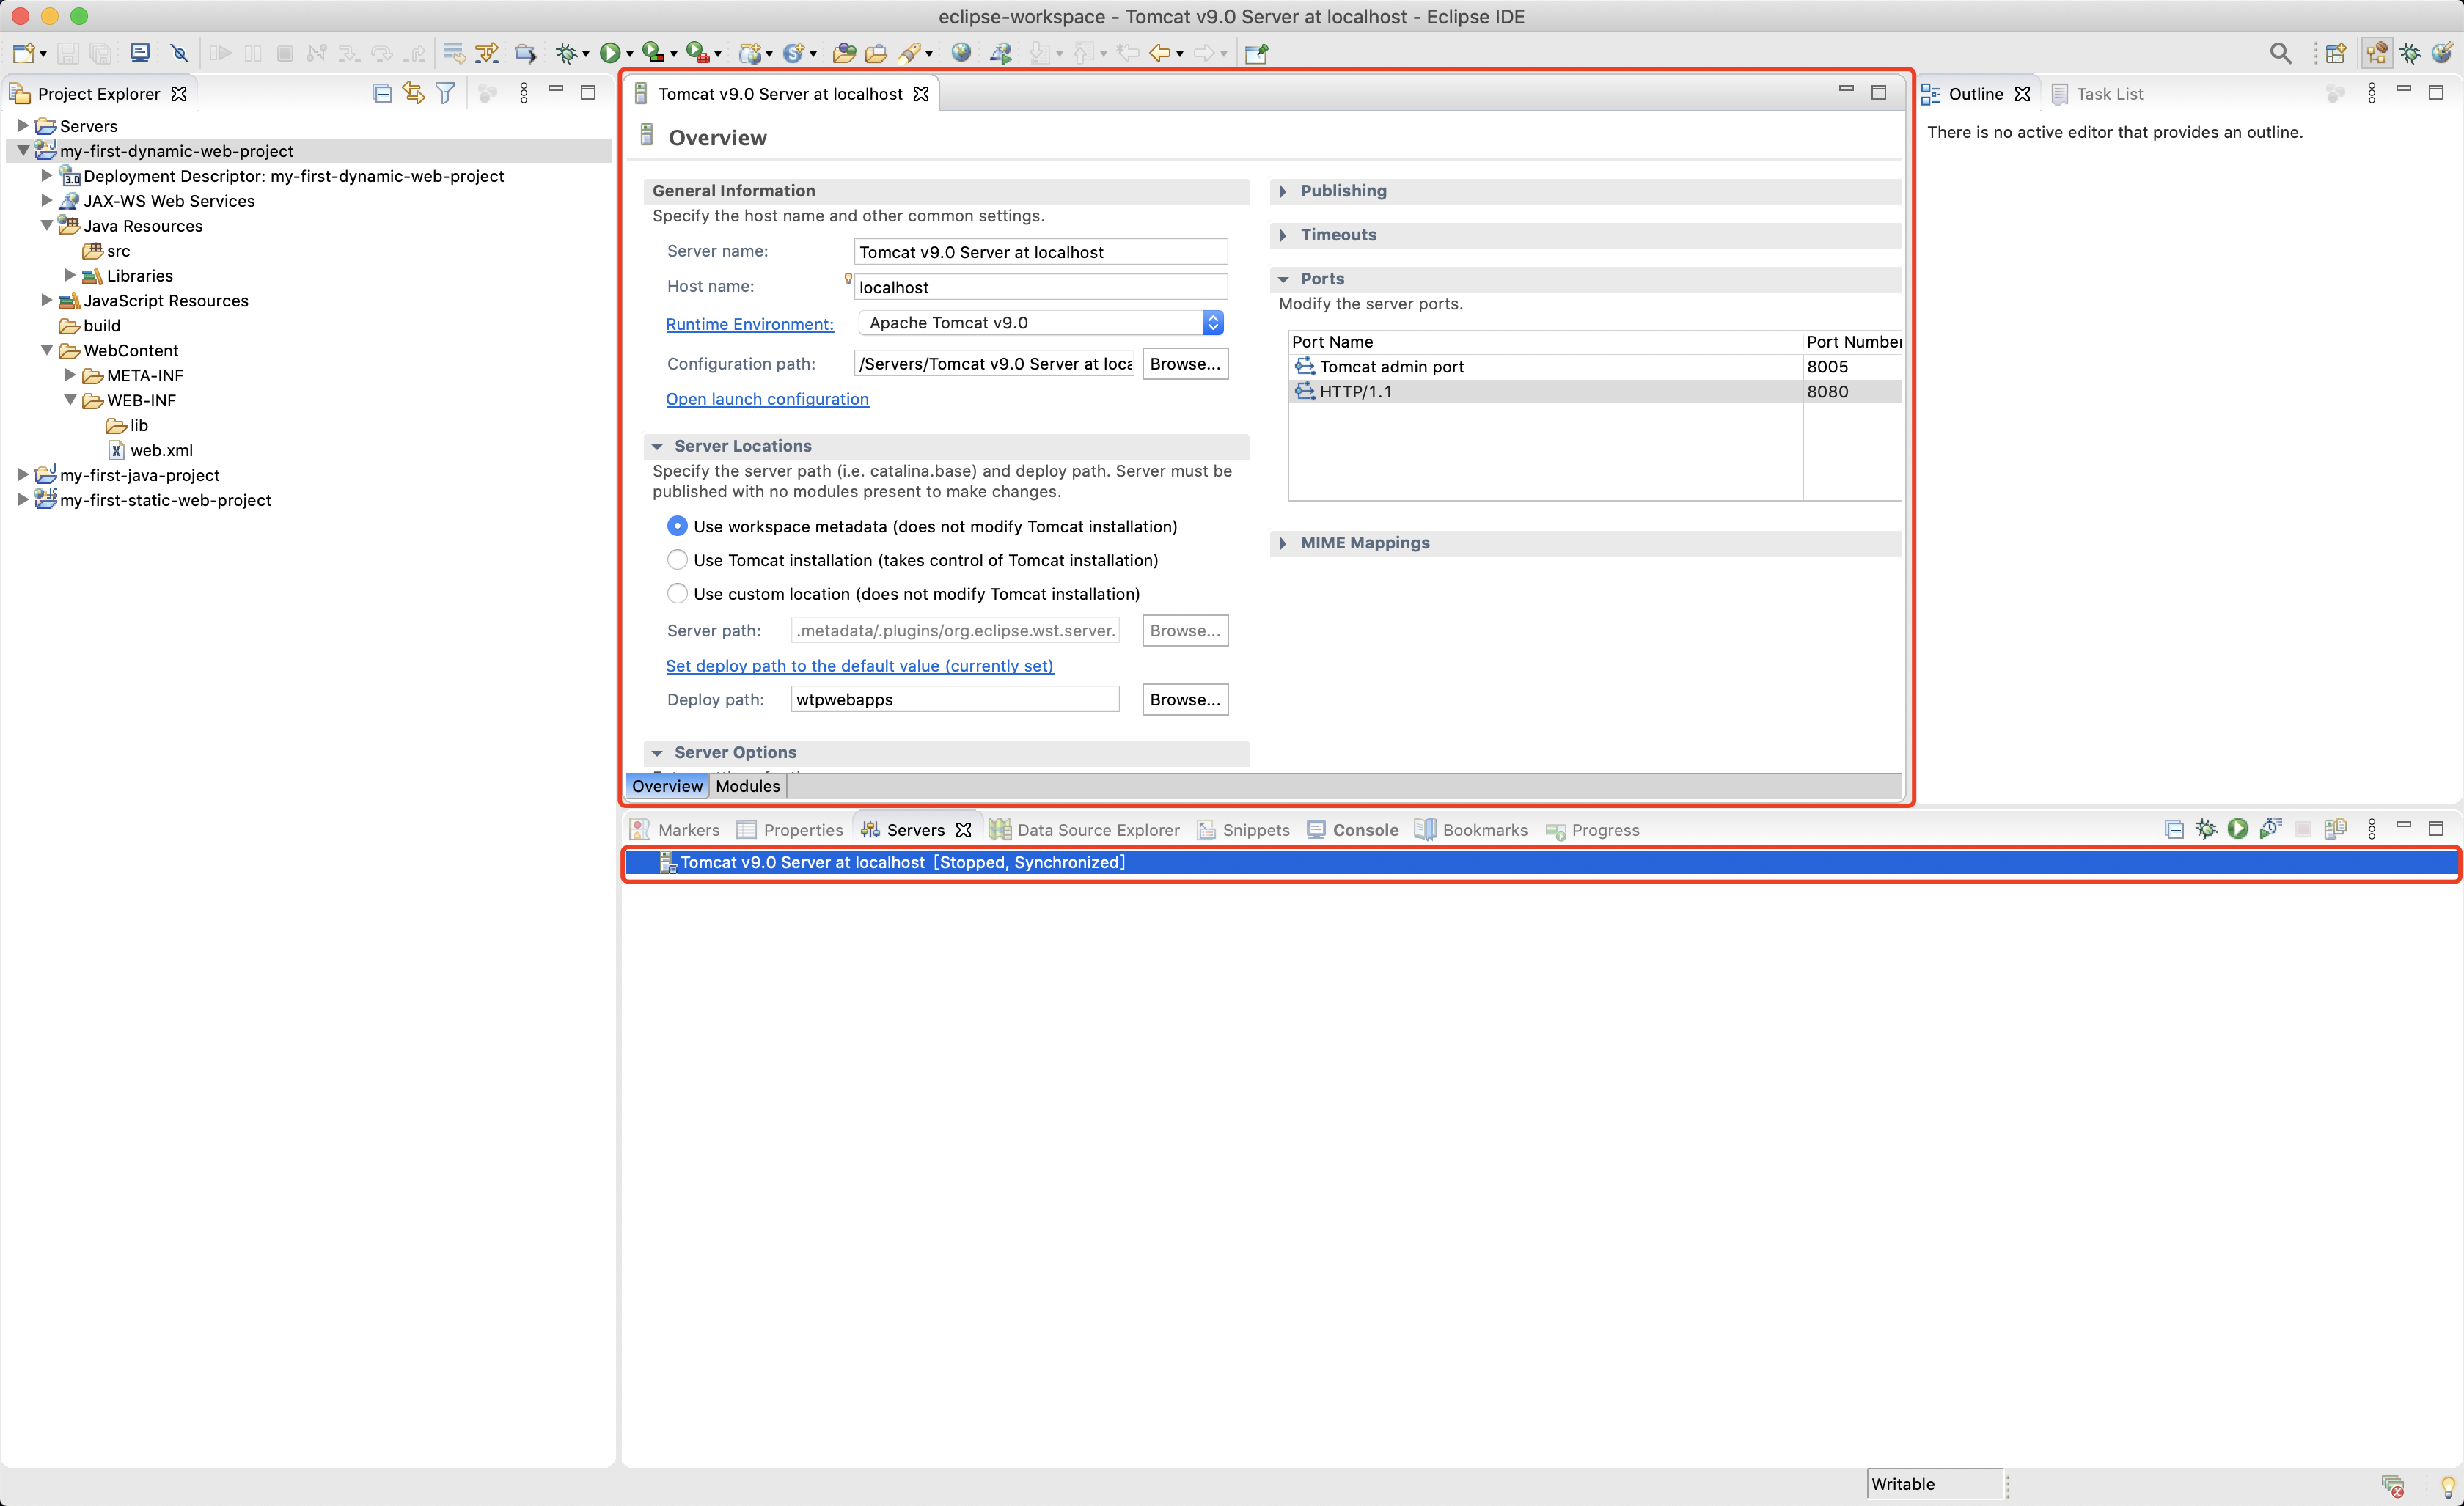
Task: Click the Server name input field
Action: [x=1040, y=252]
